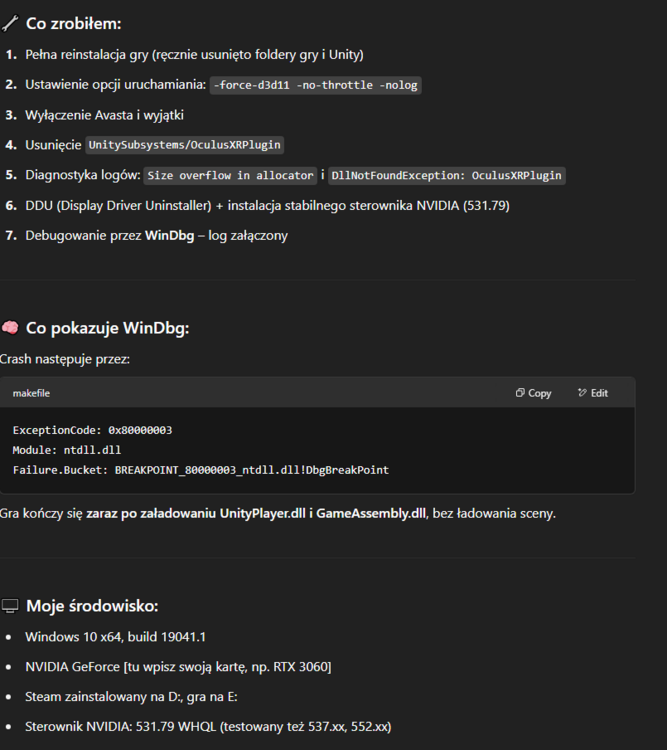Click 'Sterownik NVIDIA: 531.79 WHQL' bullet

click(x=208, y=727)
